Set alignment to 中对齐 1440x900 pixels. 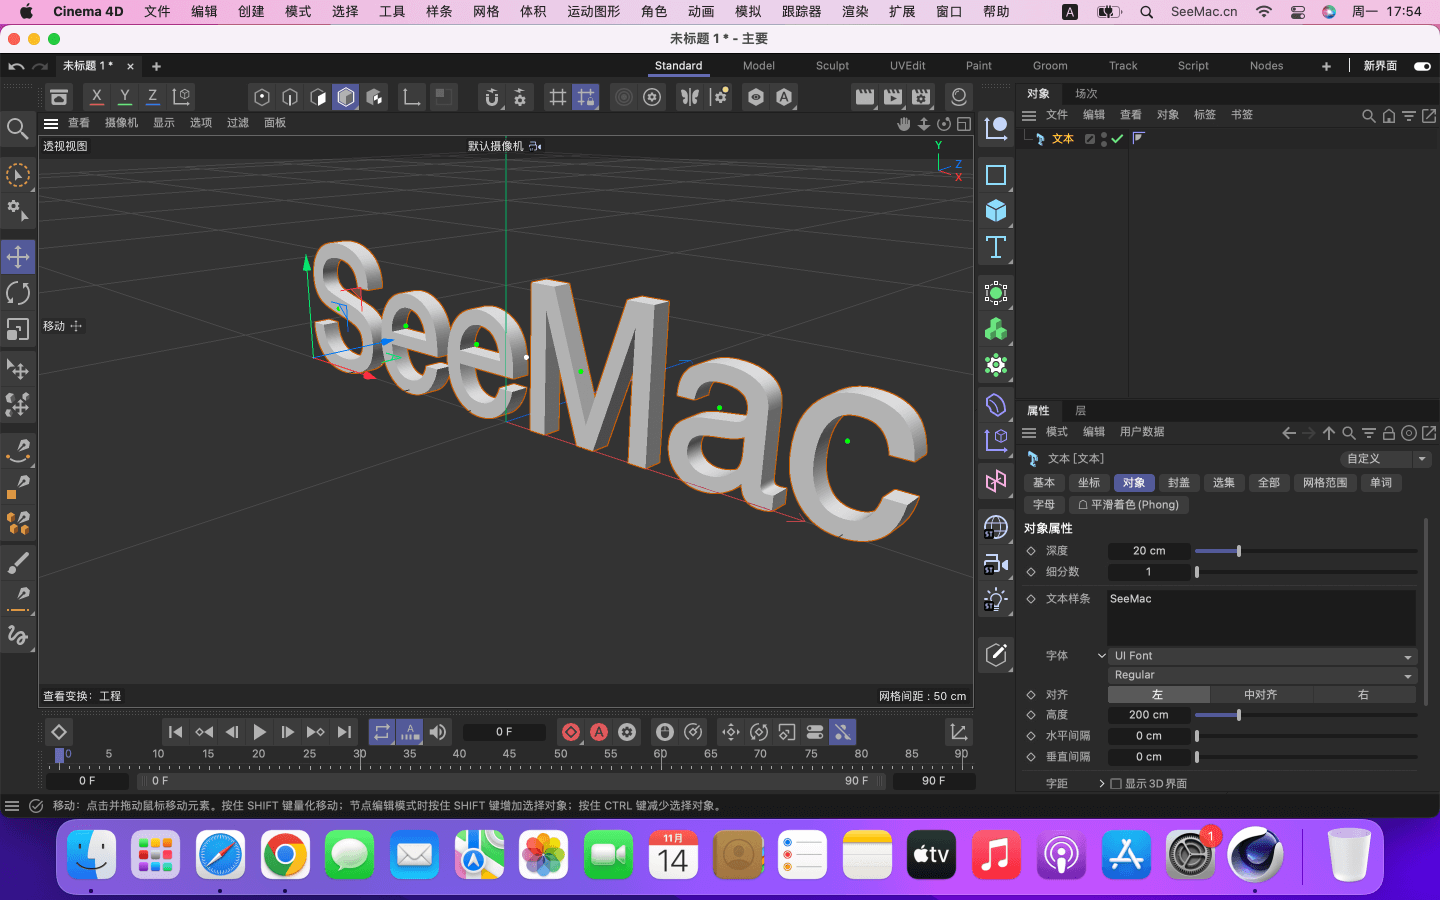click(1260, 695)
